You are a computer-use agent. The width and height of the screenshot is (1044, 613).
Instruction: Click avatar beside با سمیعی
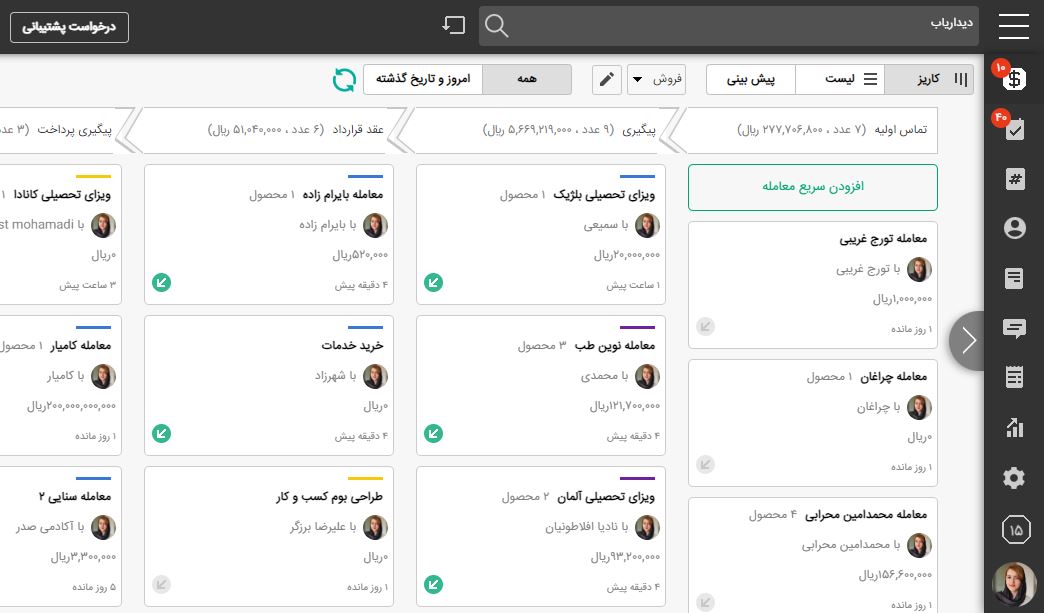(x=647, y=226)
